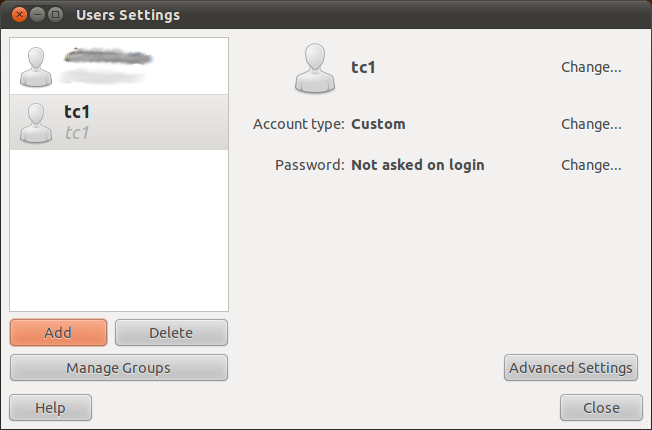Open Advanced Settings for tc1
Screen dimensions: 652x430
pos(570,368)
